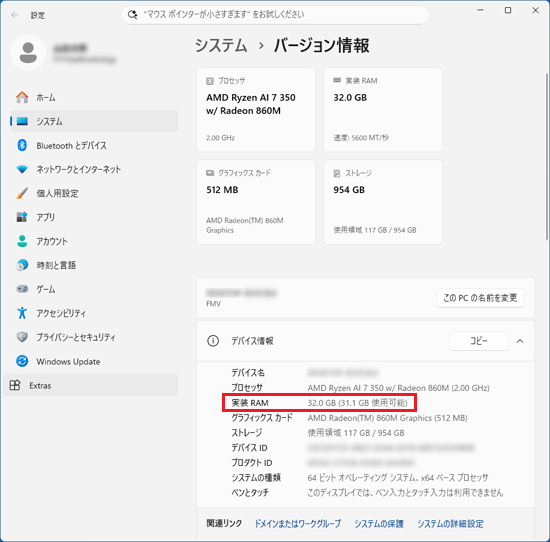This screenshot has width=550, height=542.
Task: Click the processor chip icon in card
Action: click(209, 81)
